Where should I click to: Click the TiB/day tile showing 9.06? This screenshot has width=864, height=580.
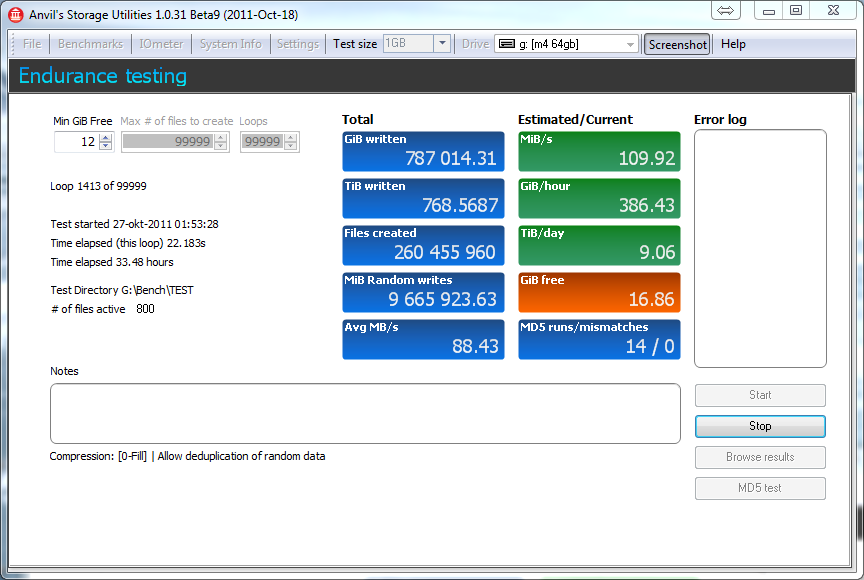pyautogui.click(x=599, y=246)
